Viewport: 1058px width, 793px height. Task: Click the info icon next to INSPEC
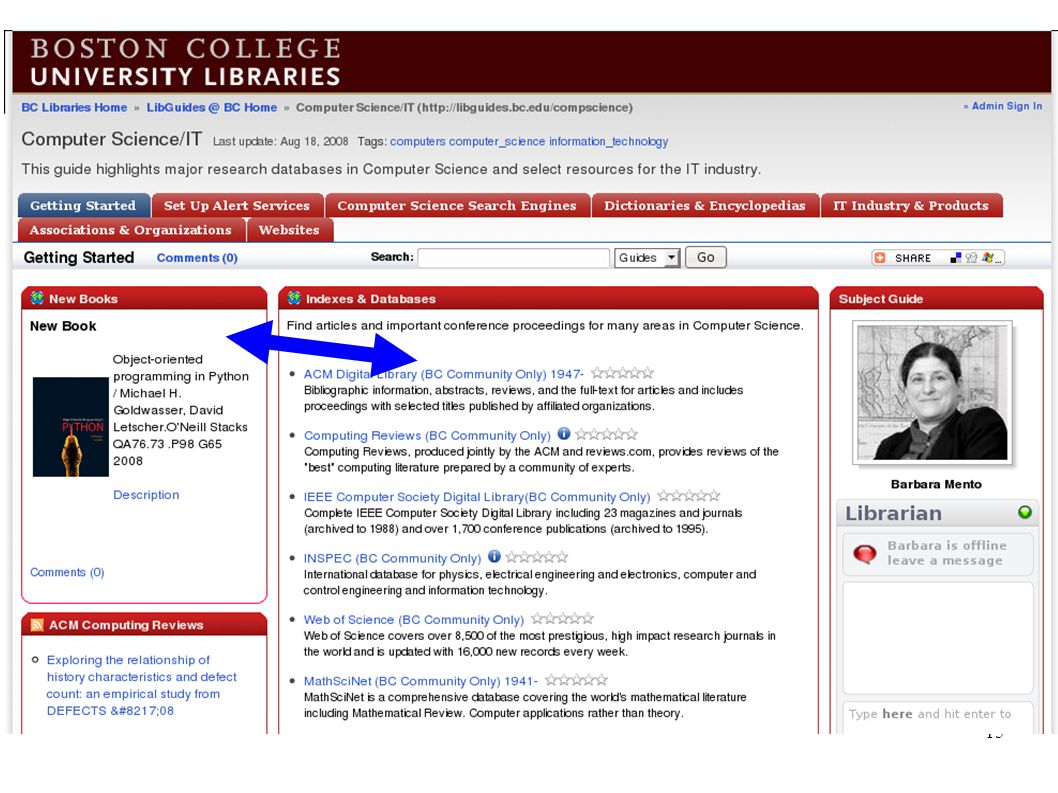(494, 557)
